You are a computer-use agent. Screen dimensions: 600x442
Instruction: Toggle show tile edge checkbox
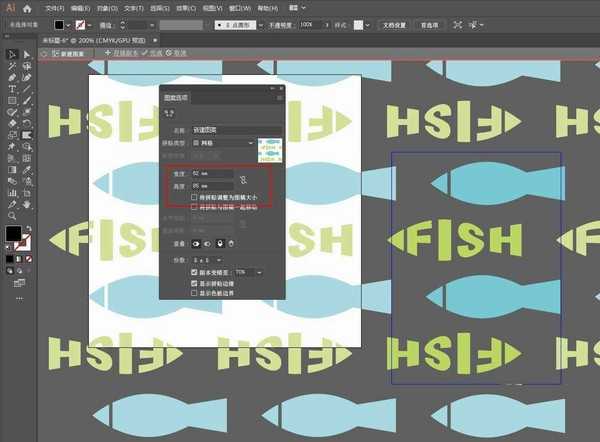195,283
